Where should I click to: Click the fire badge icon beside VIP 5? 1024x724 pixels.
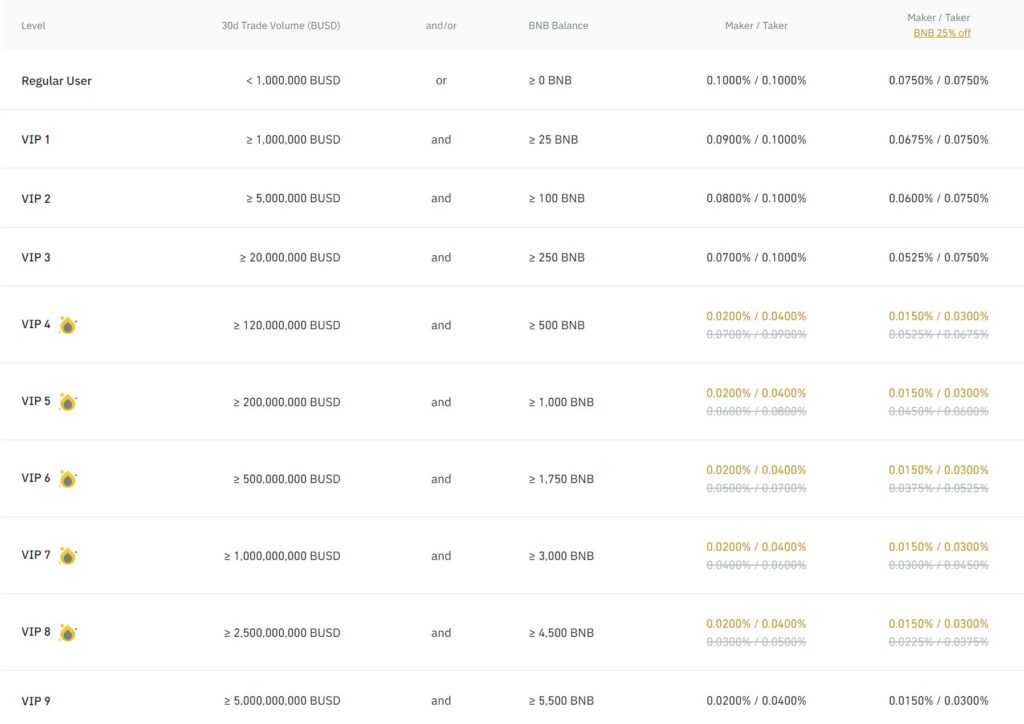[x=67, y=402]
